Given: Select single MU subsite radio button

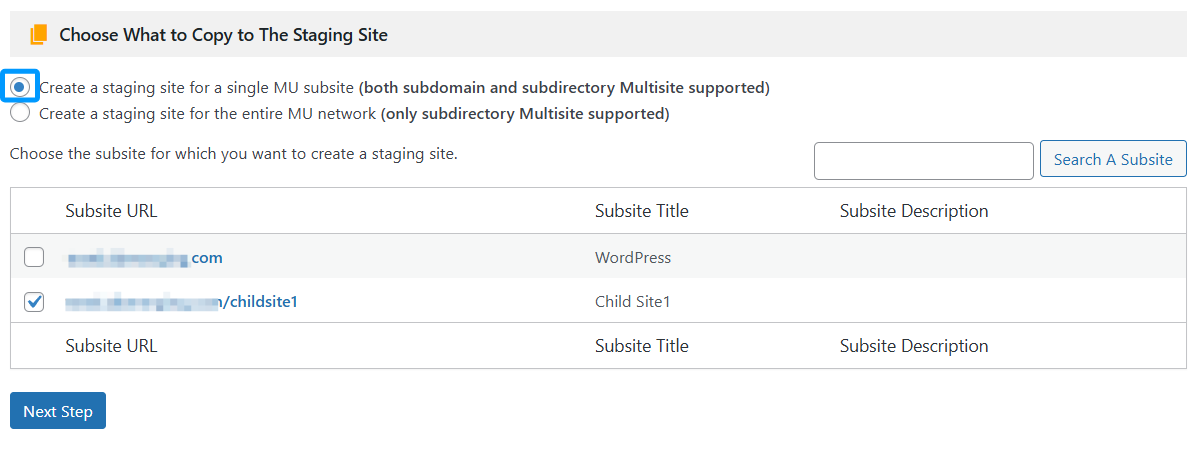Looking at the screenshot, I should click(20, 88).
